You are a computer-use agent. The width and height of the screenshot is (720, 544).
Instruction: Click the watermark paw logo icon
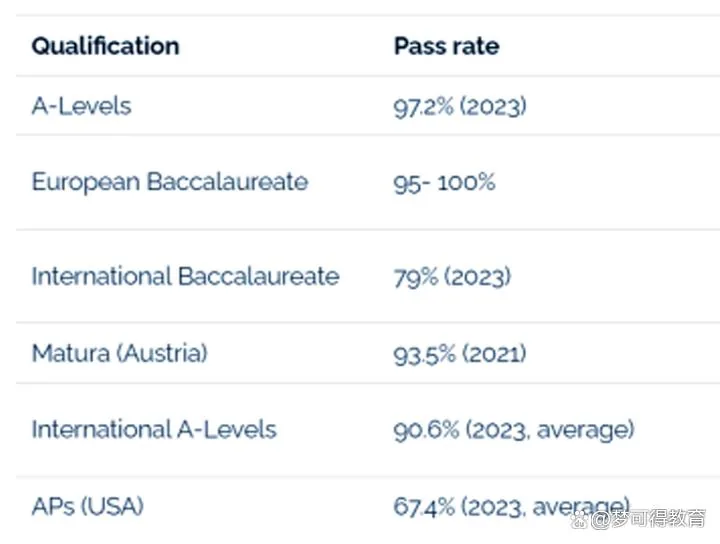[580, 519]
